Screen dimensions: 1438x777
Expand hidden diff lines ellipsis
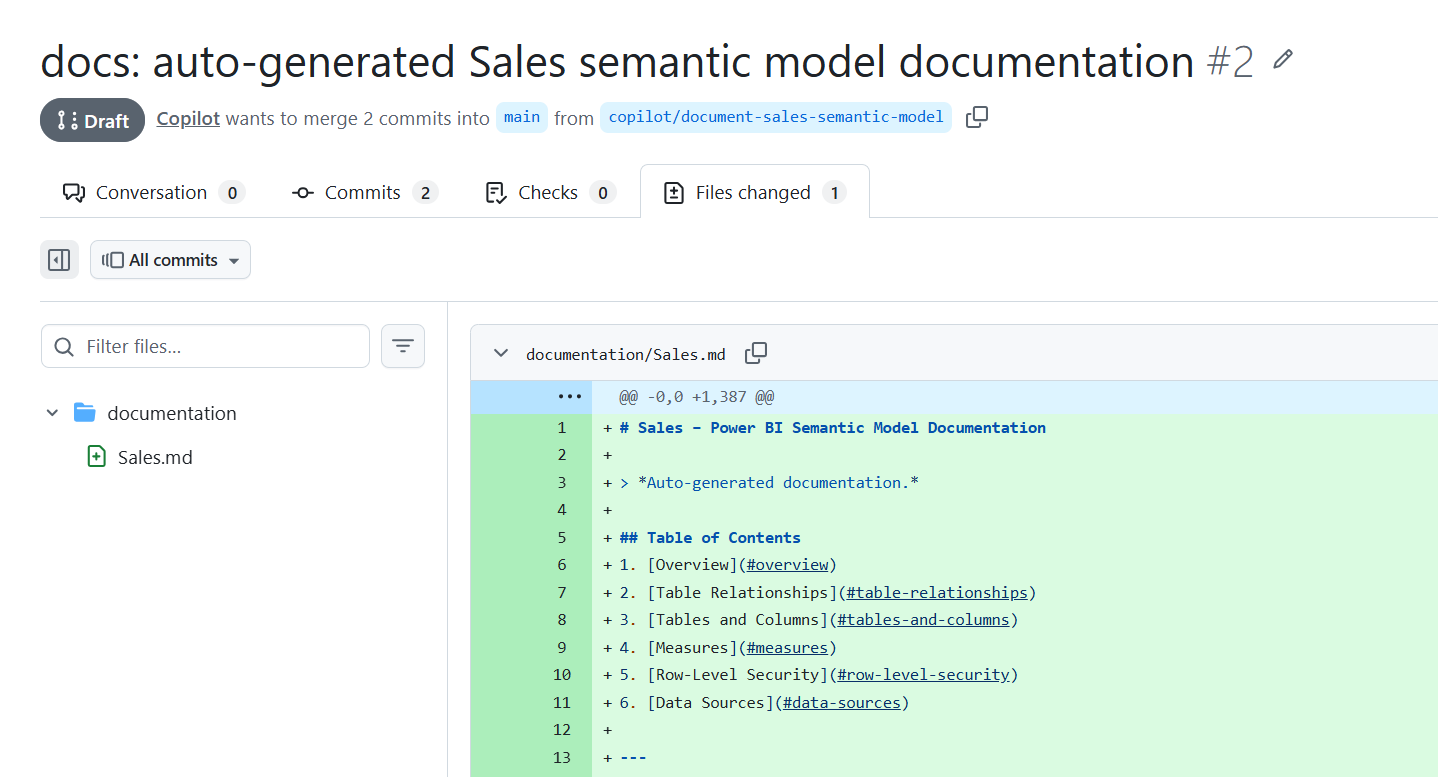pos(570,397)
